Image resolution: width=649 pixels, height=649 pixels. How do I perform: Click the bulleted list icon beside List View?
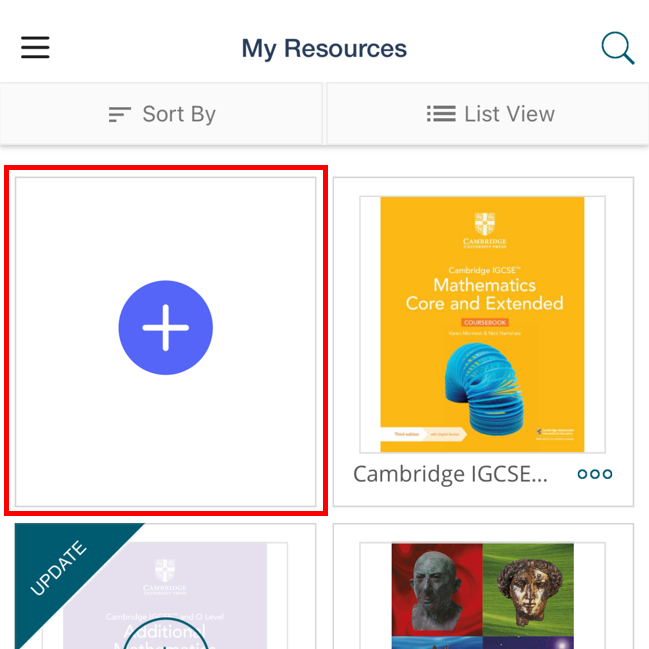coord(441,114)
